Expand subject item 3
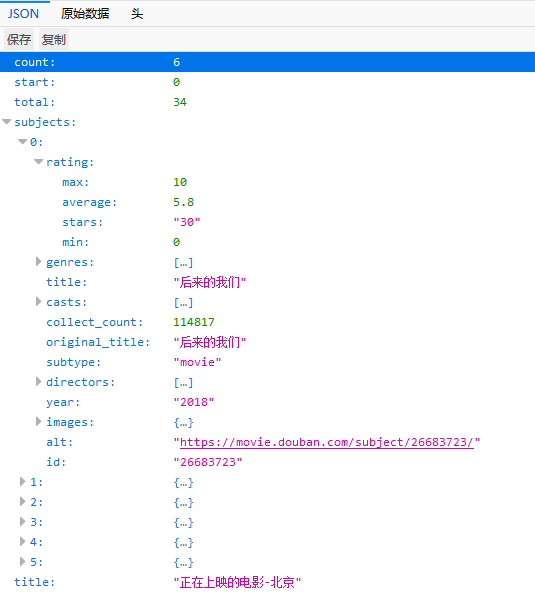Screen dimensions: 535x616 [23, 522]
